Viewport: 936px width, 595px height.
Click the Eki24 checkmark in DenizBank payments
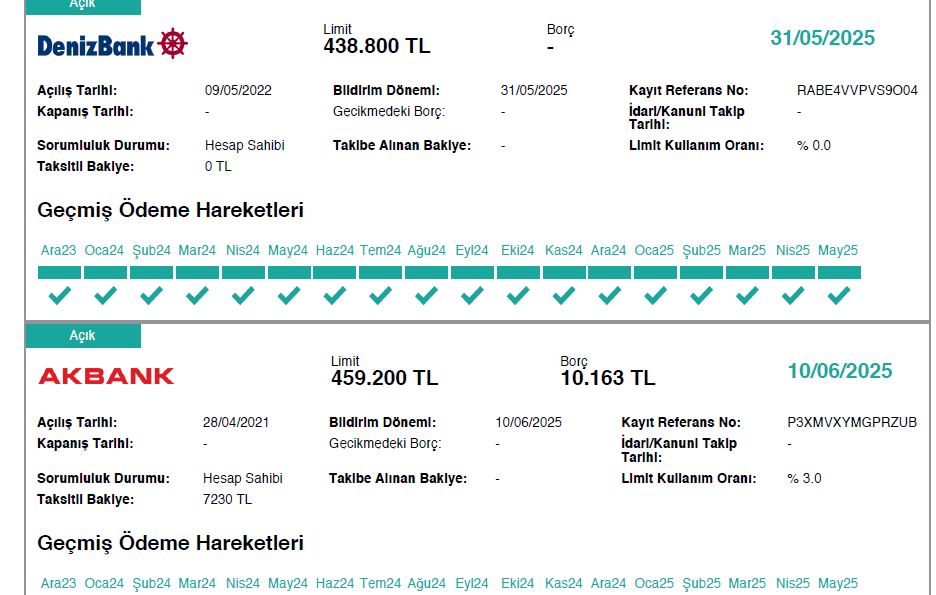[518, 295]
